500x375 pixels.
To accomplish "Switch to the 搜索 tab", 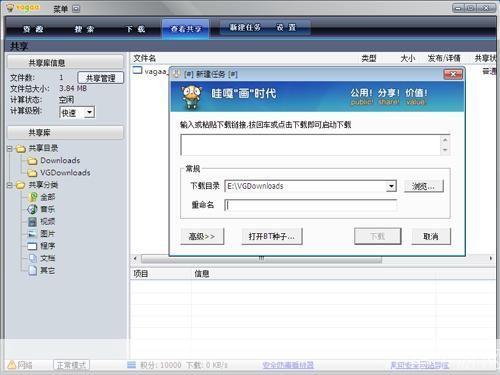I will tap(84, 29).
